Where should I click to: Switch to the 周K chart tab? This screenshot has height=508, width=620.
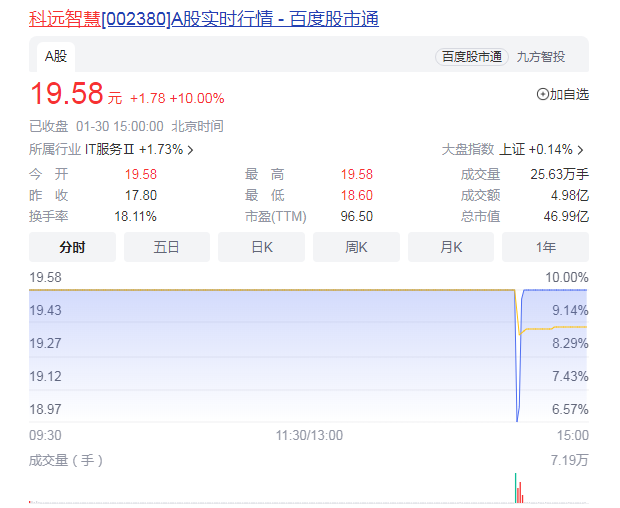(x=356, y=247)
